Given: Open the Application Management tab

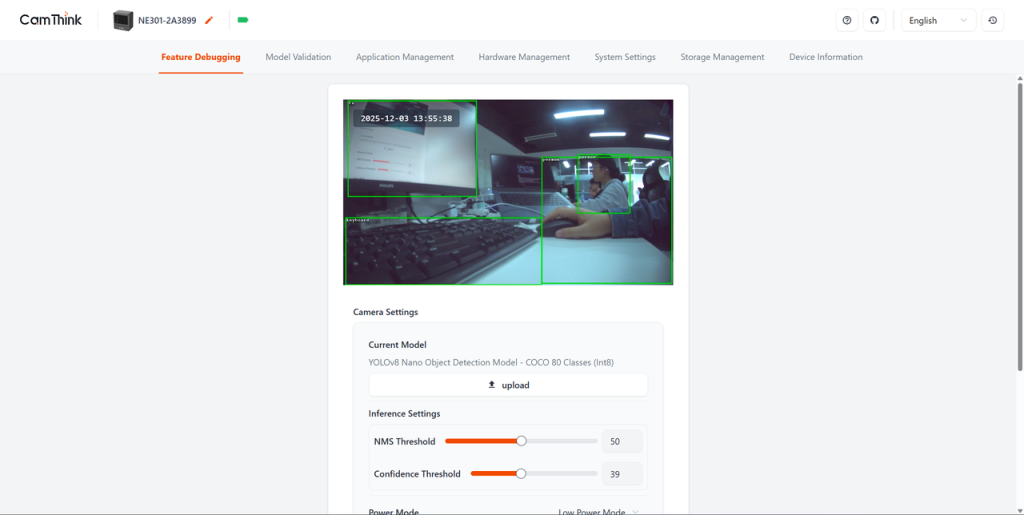Looking at the screenshot, I should [x=404, y=57].
